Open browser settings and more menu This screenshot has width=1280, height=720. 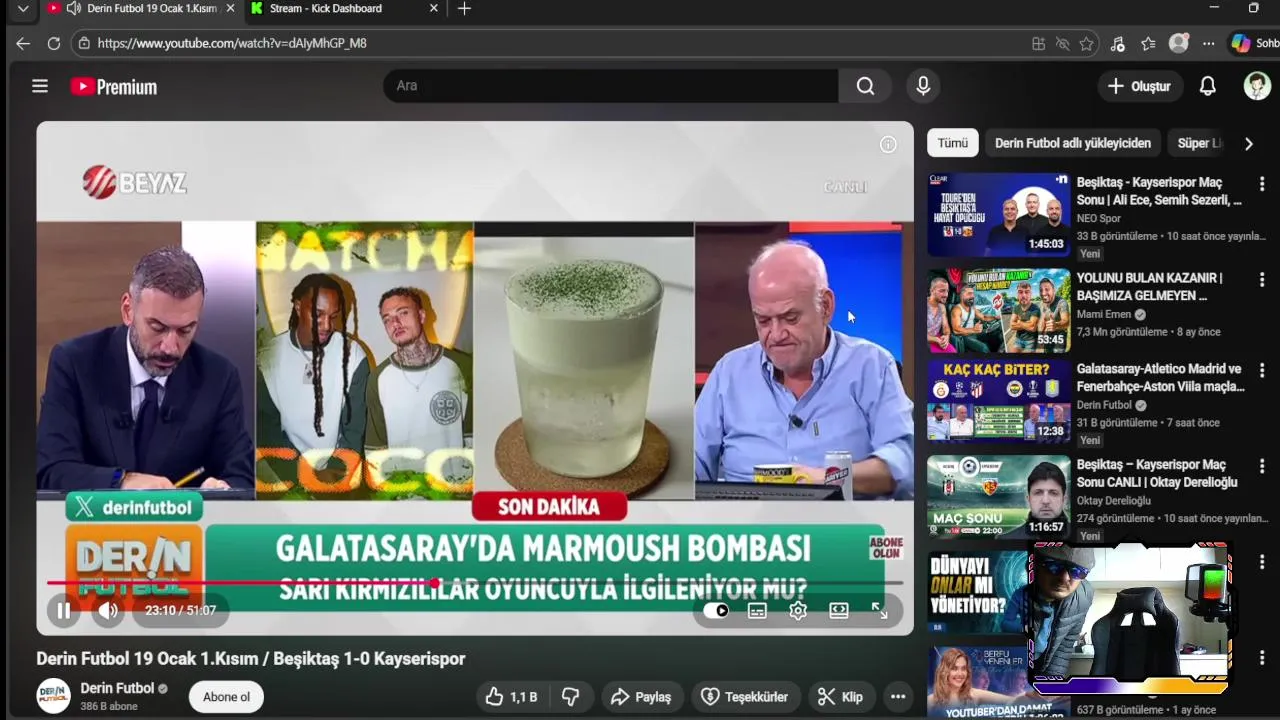1208,44
